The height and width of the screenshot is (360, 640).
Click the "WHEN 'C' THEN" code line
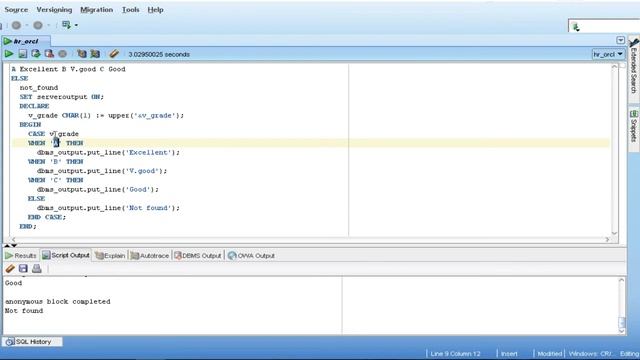tap(56, 180)
